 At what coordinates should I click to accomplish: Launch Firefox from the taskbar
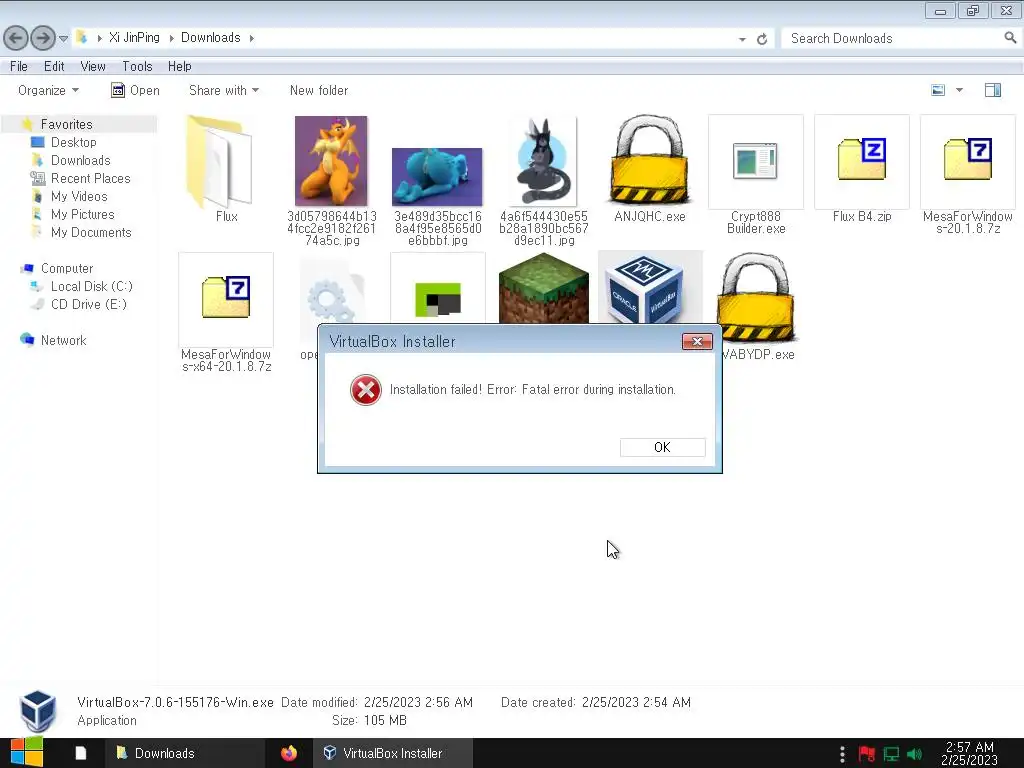tap(289, 753)
